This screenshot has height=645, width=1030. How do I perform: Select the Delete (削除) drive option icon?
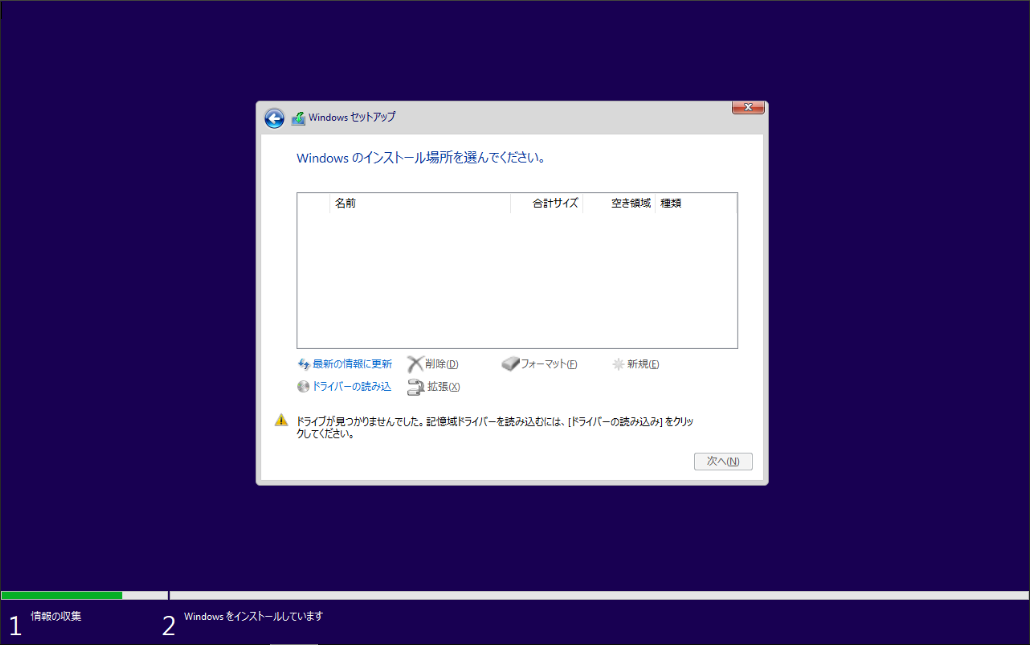pos(414,364)
